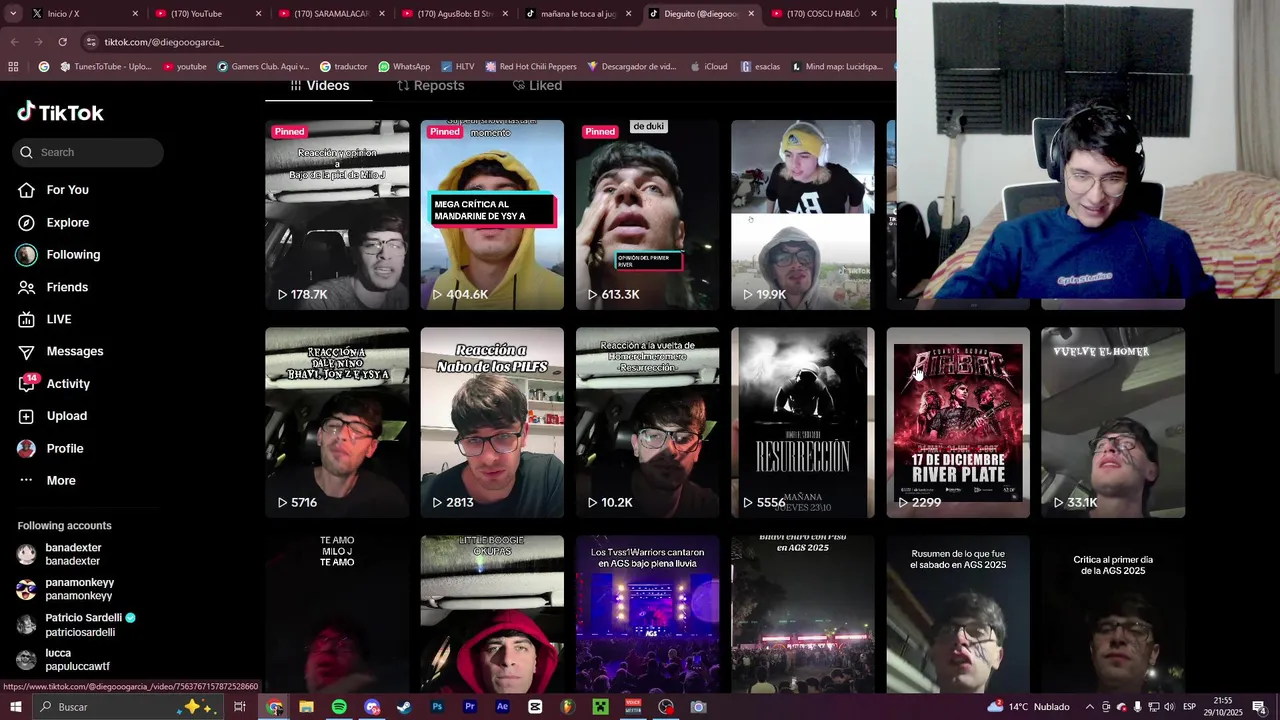Viewport: 1280px width, 720px height.
Task: Open the For You feed
Action: pos(67,190)
